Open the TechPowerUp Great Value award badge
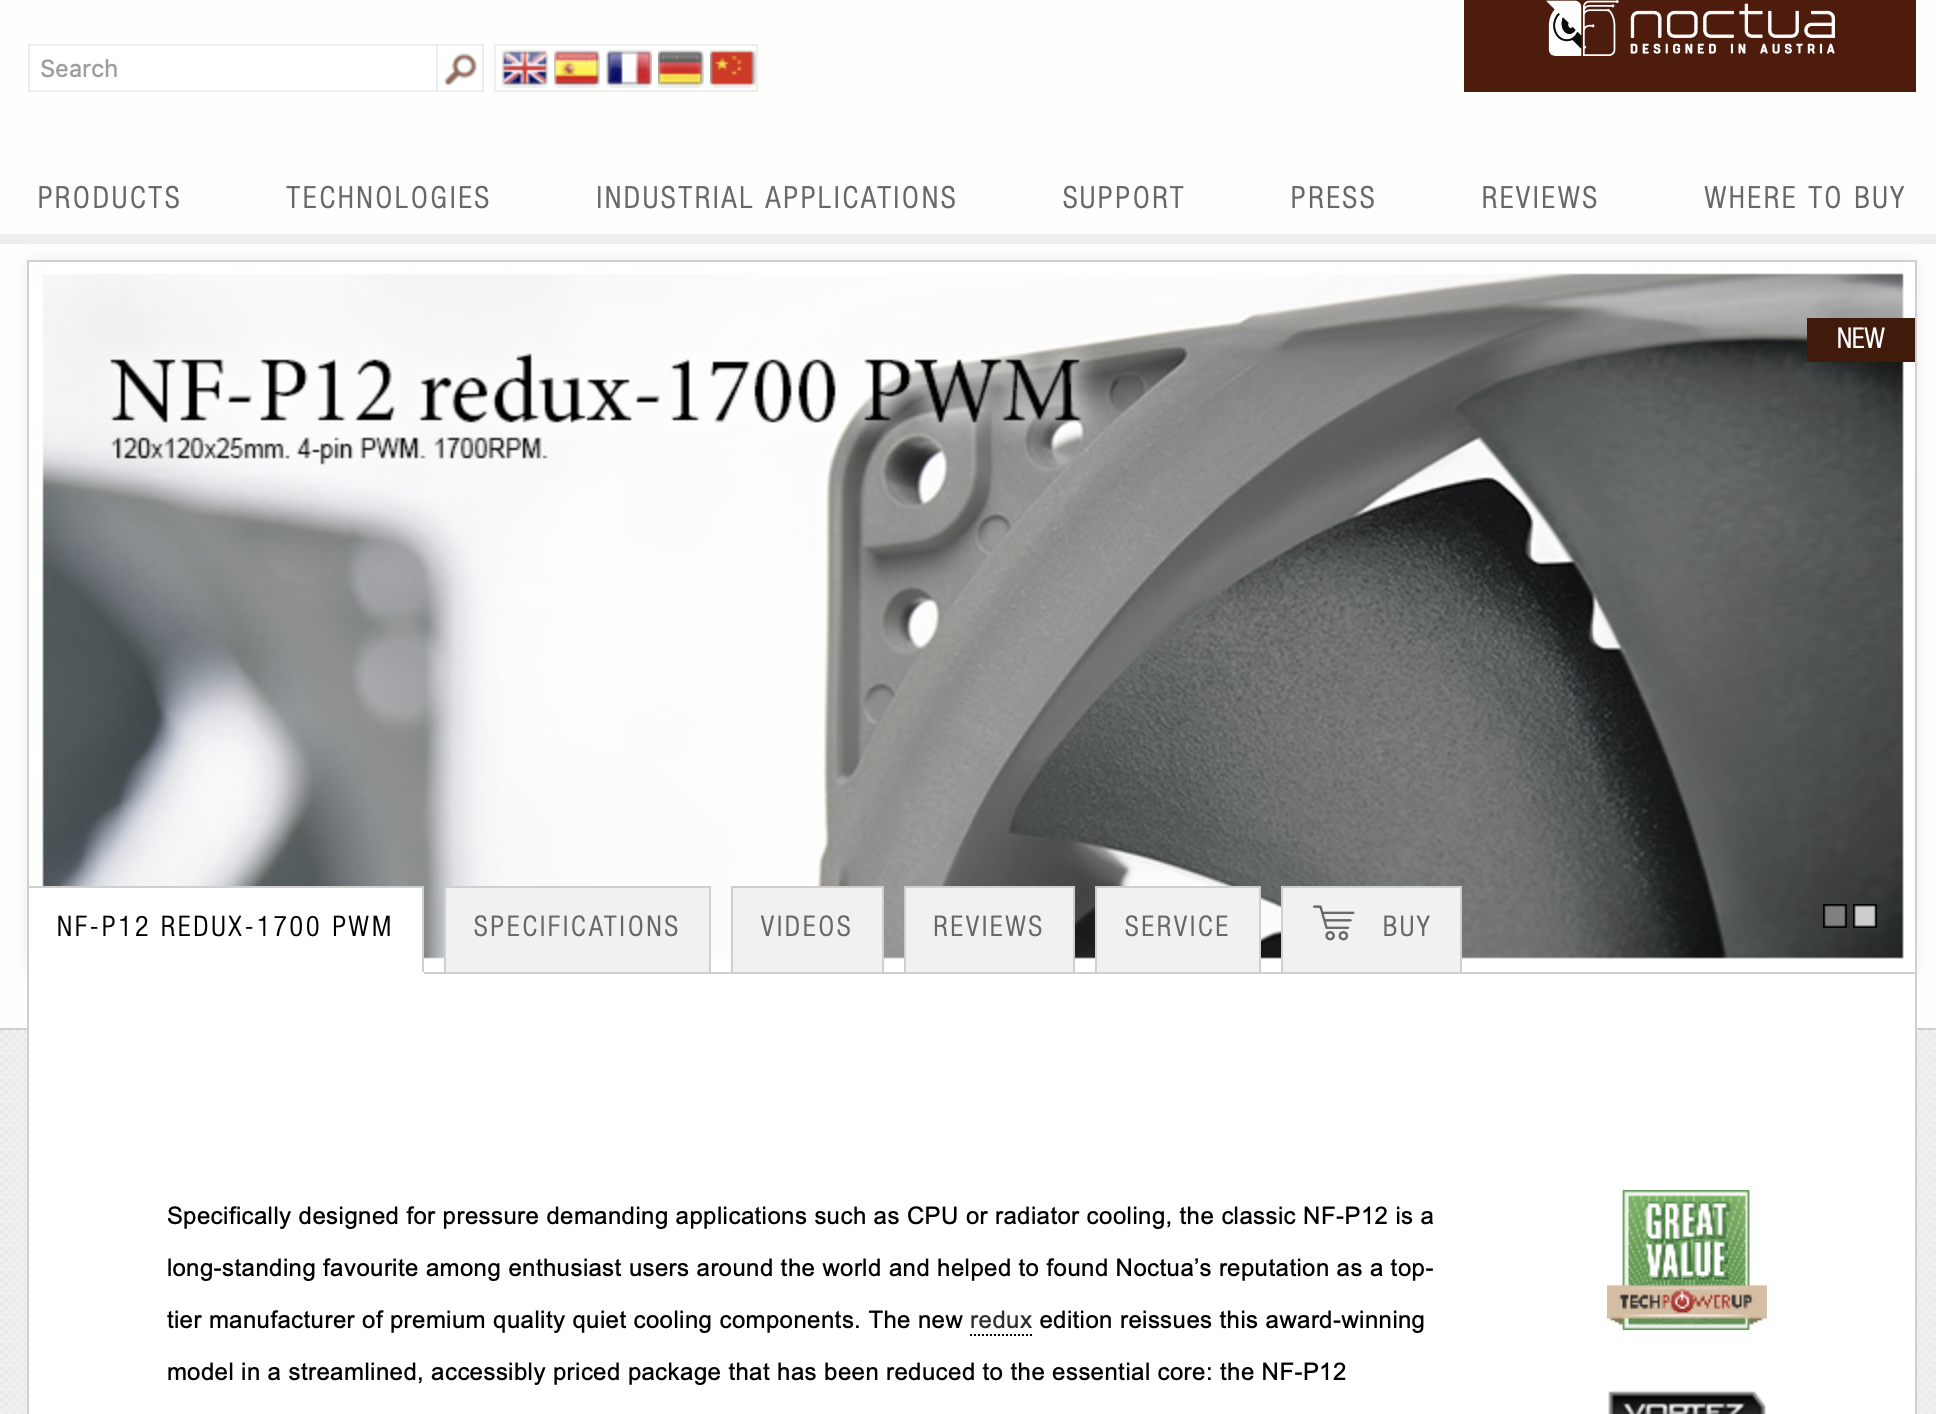1936x1414 pixels. coord(1686,1259)
